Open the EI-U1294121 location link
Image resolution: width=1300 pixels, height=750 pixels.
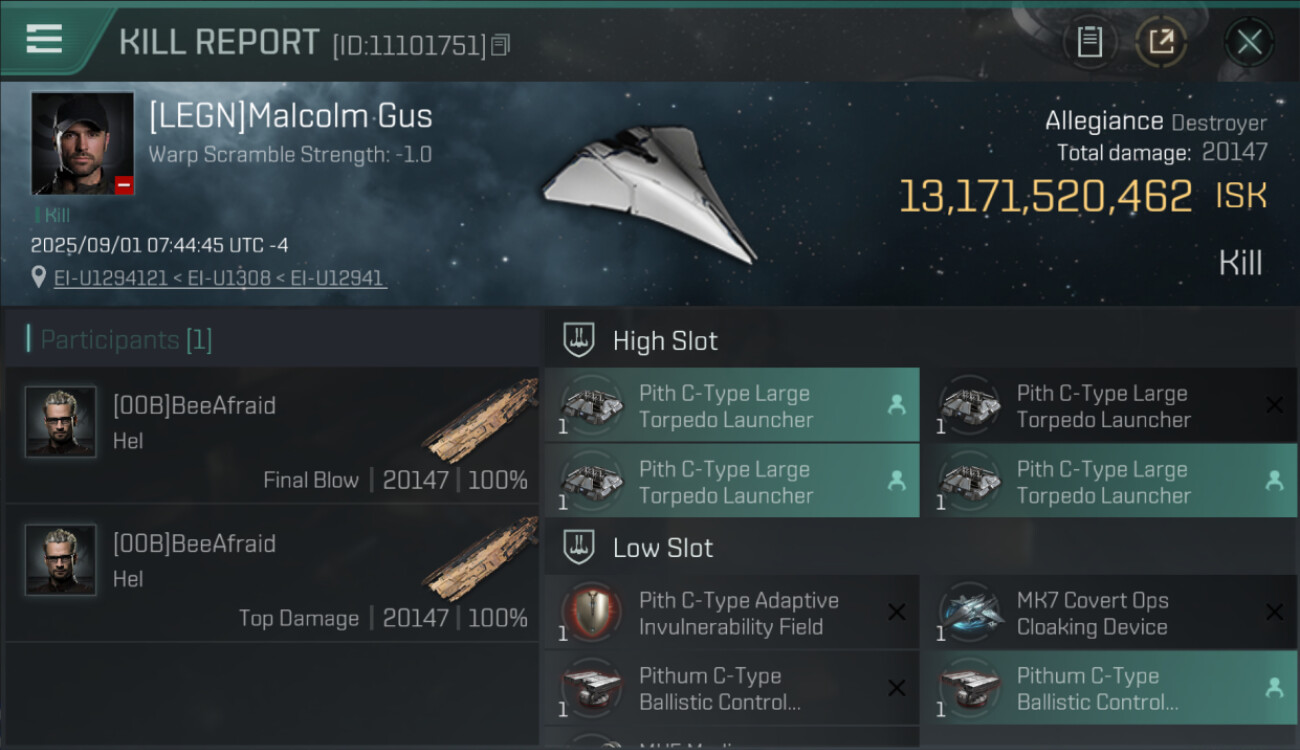coord(111,278)
